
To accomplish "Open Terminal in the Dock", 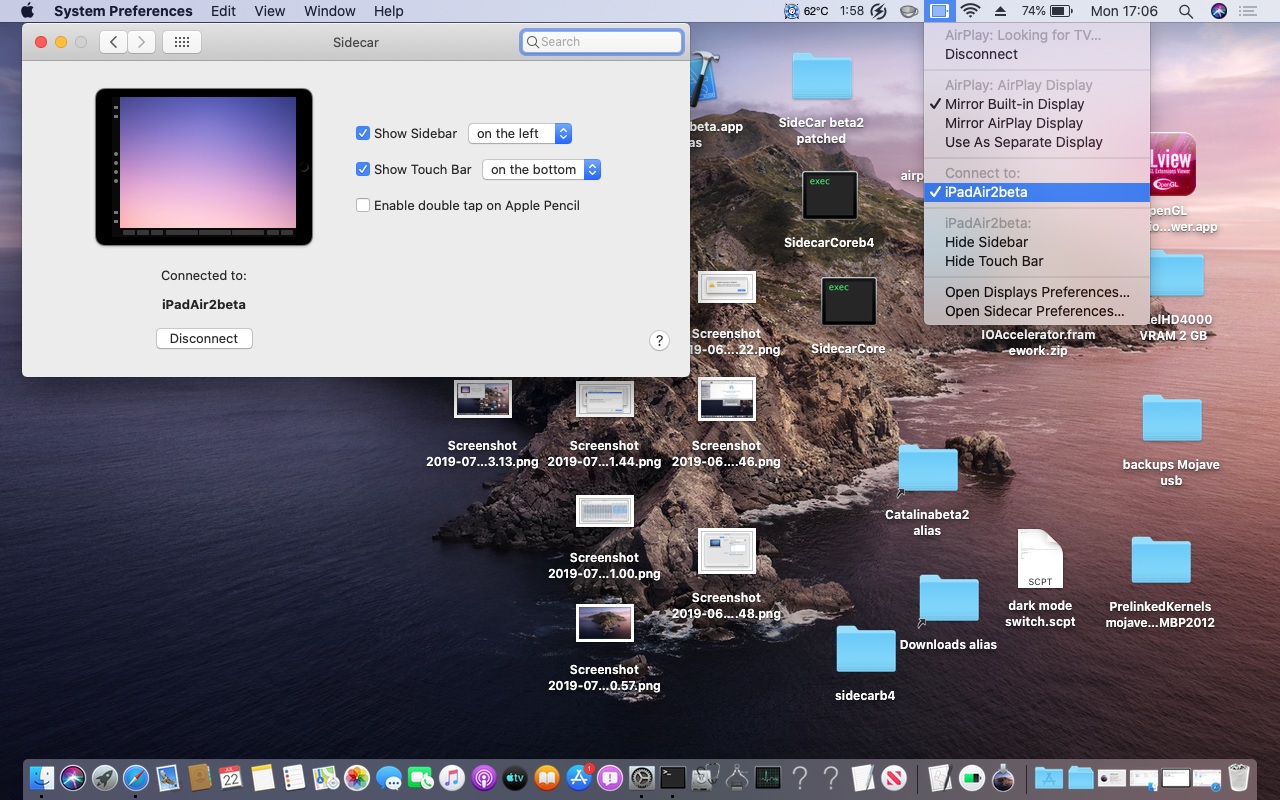I will (x=673, y=777).
